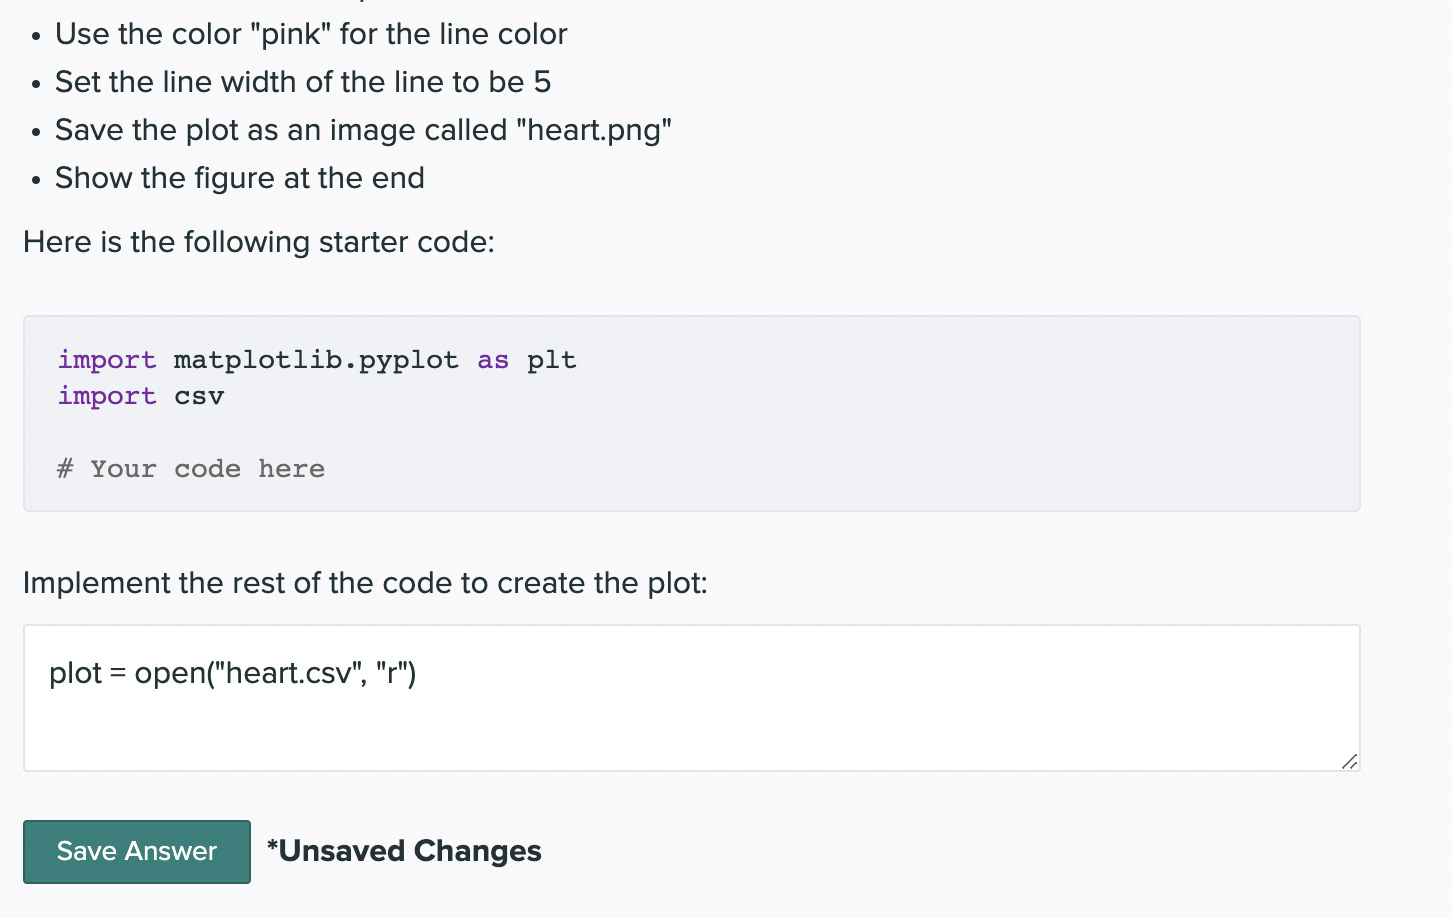The image size is (1452, 918).
Task: Click the 'import csv' code line
Action: tap(141, 396)
